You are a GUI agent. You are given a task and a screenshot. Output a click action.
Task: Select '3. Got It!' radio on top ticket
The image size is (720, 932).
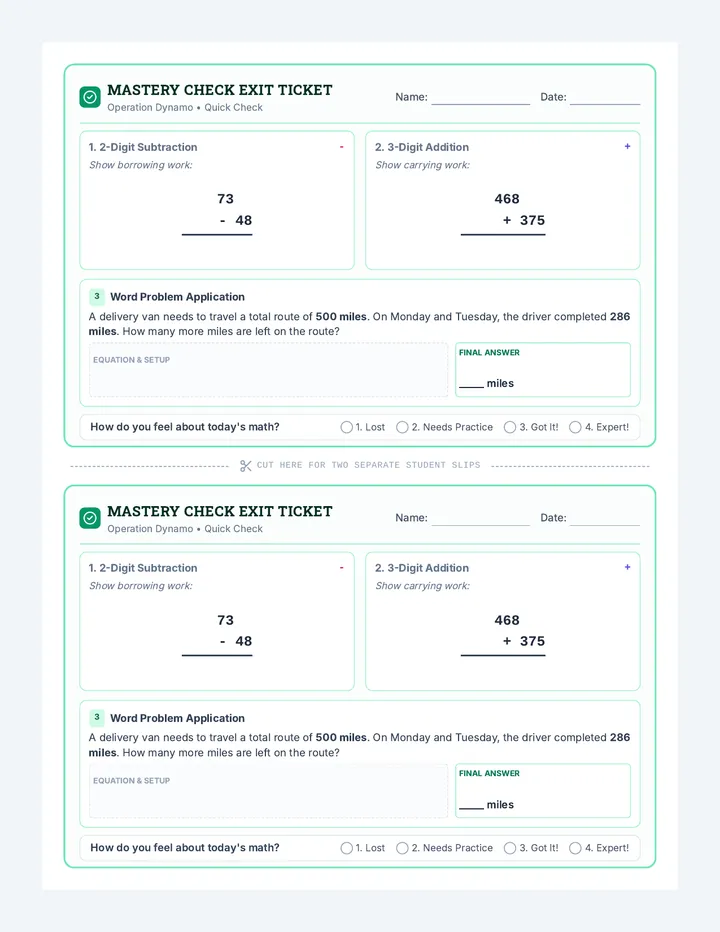click(x=510, y=427)
